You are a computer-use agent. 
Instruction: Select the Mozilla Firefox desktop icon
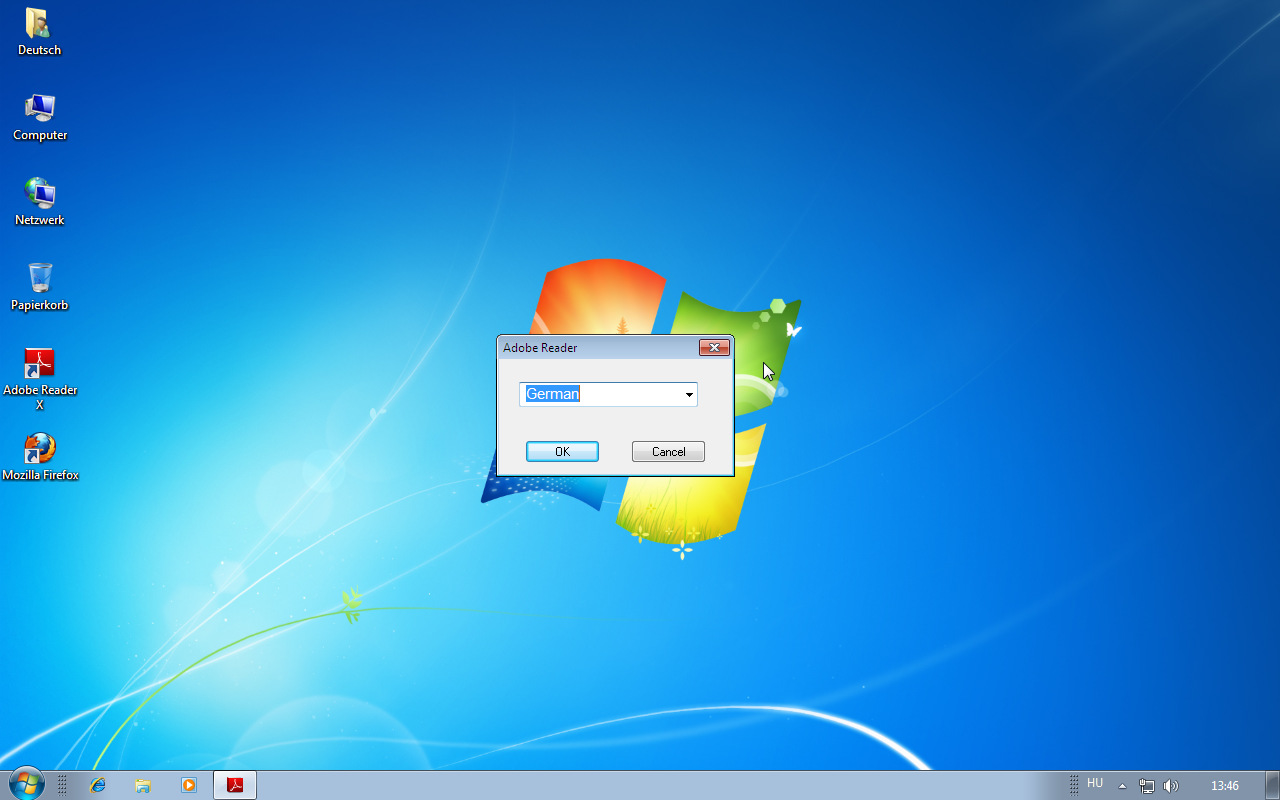point(40,457)
